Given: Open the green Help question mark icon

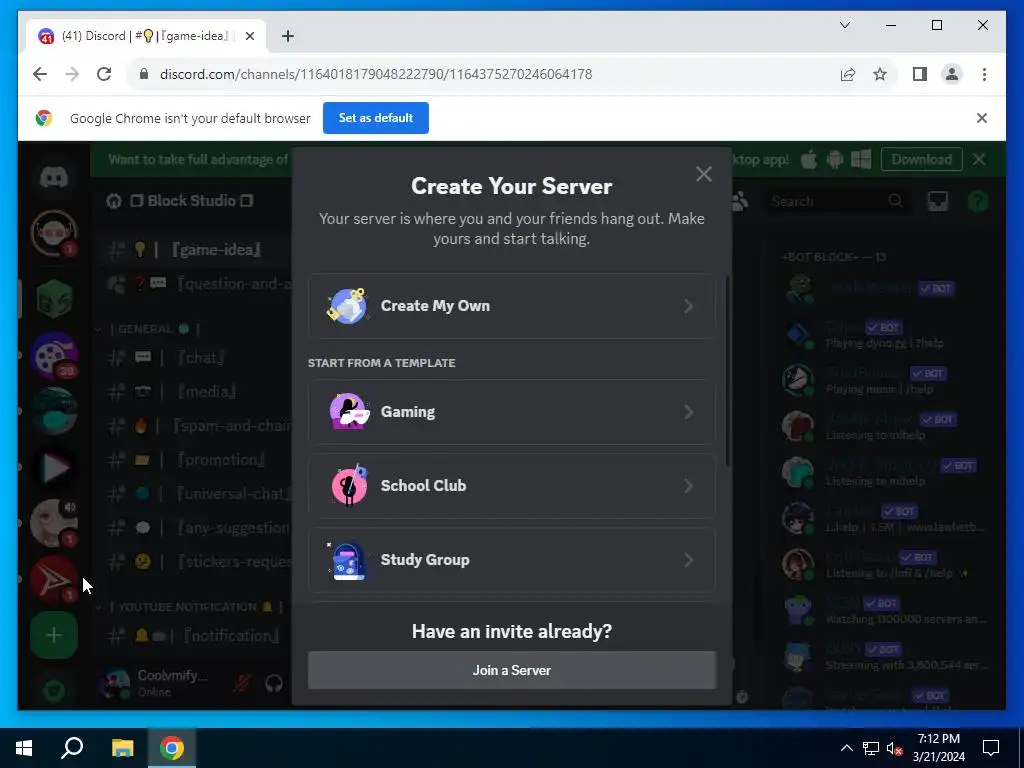Looking at the screenshot, I should 978,201.
